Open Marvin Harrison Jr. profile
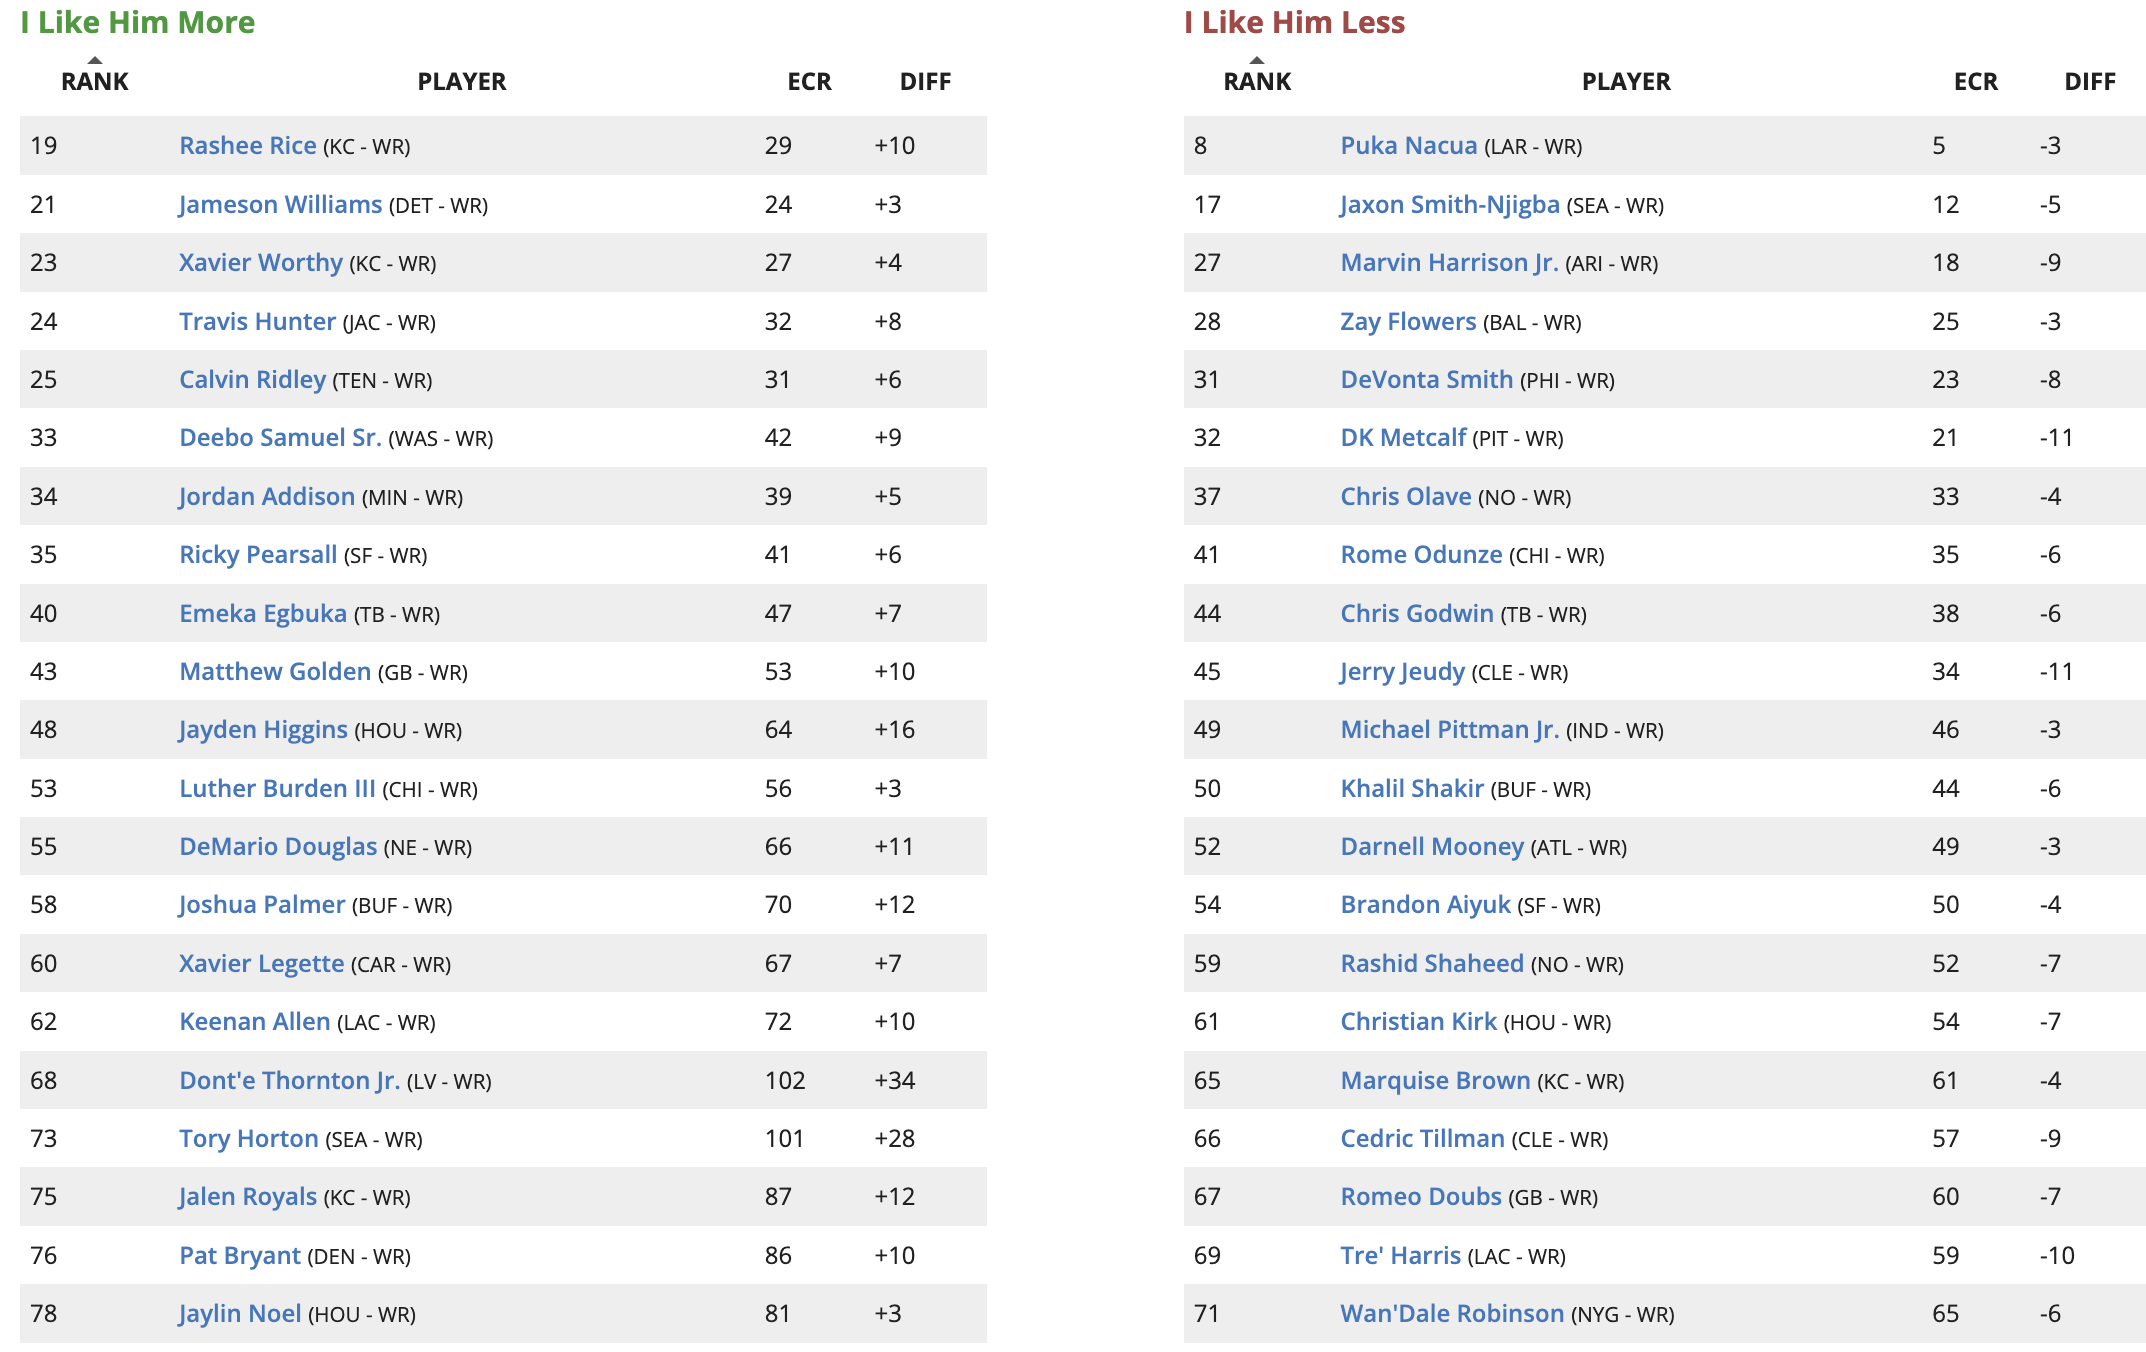This screenshot has height=1352, width=2146. [x=1449, y=263]
